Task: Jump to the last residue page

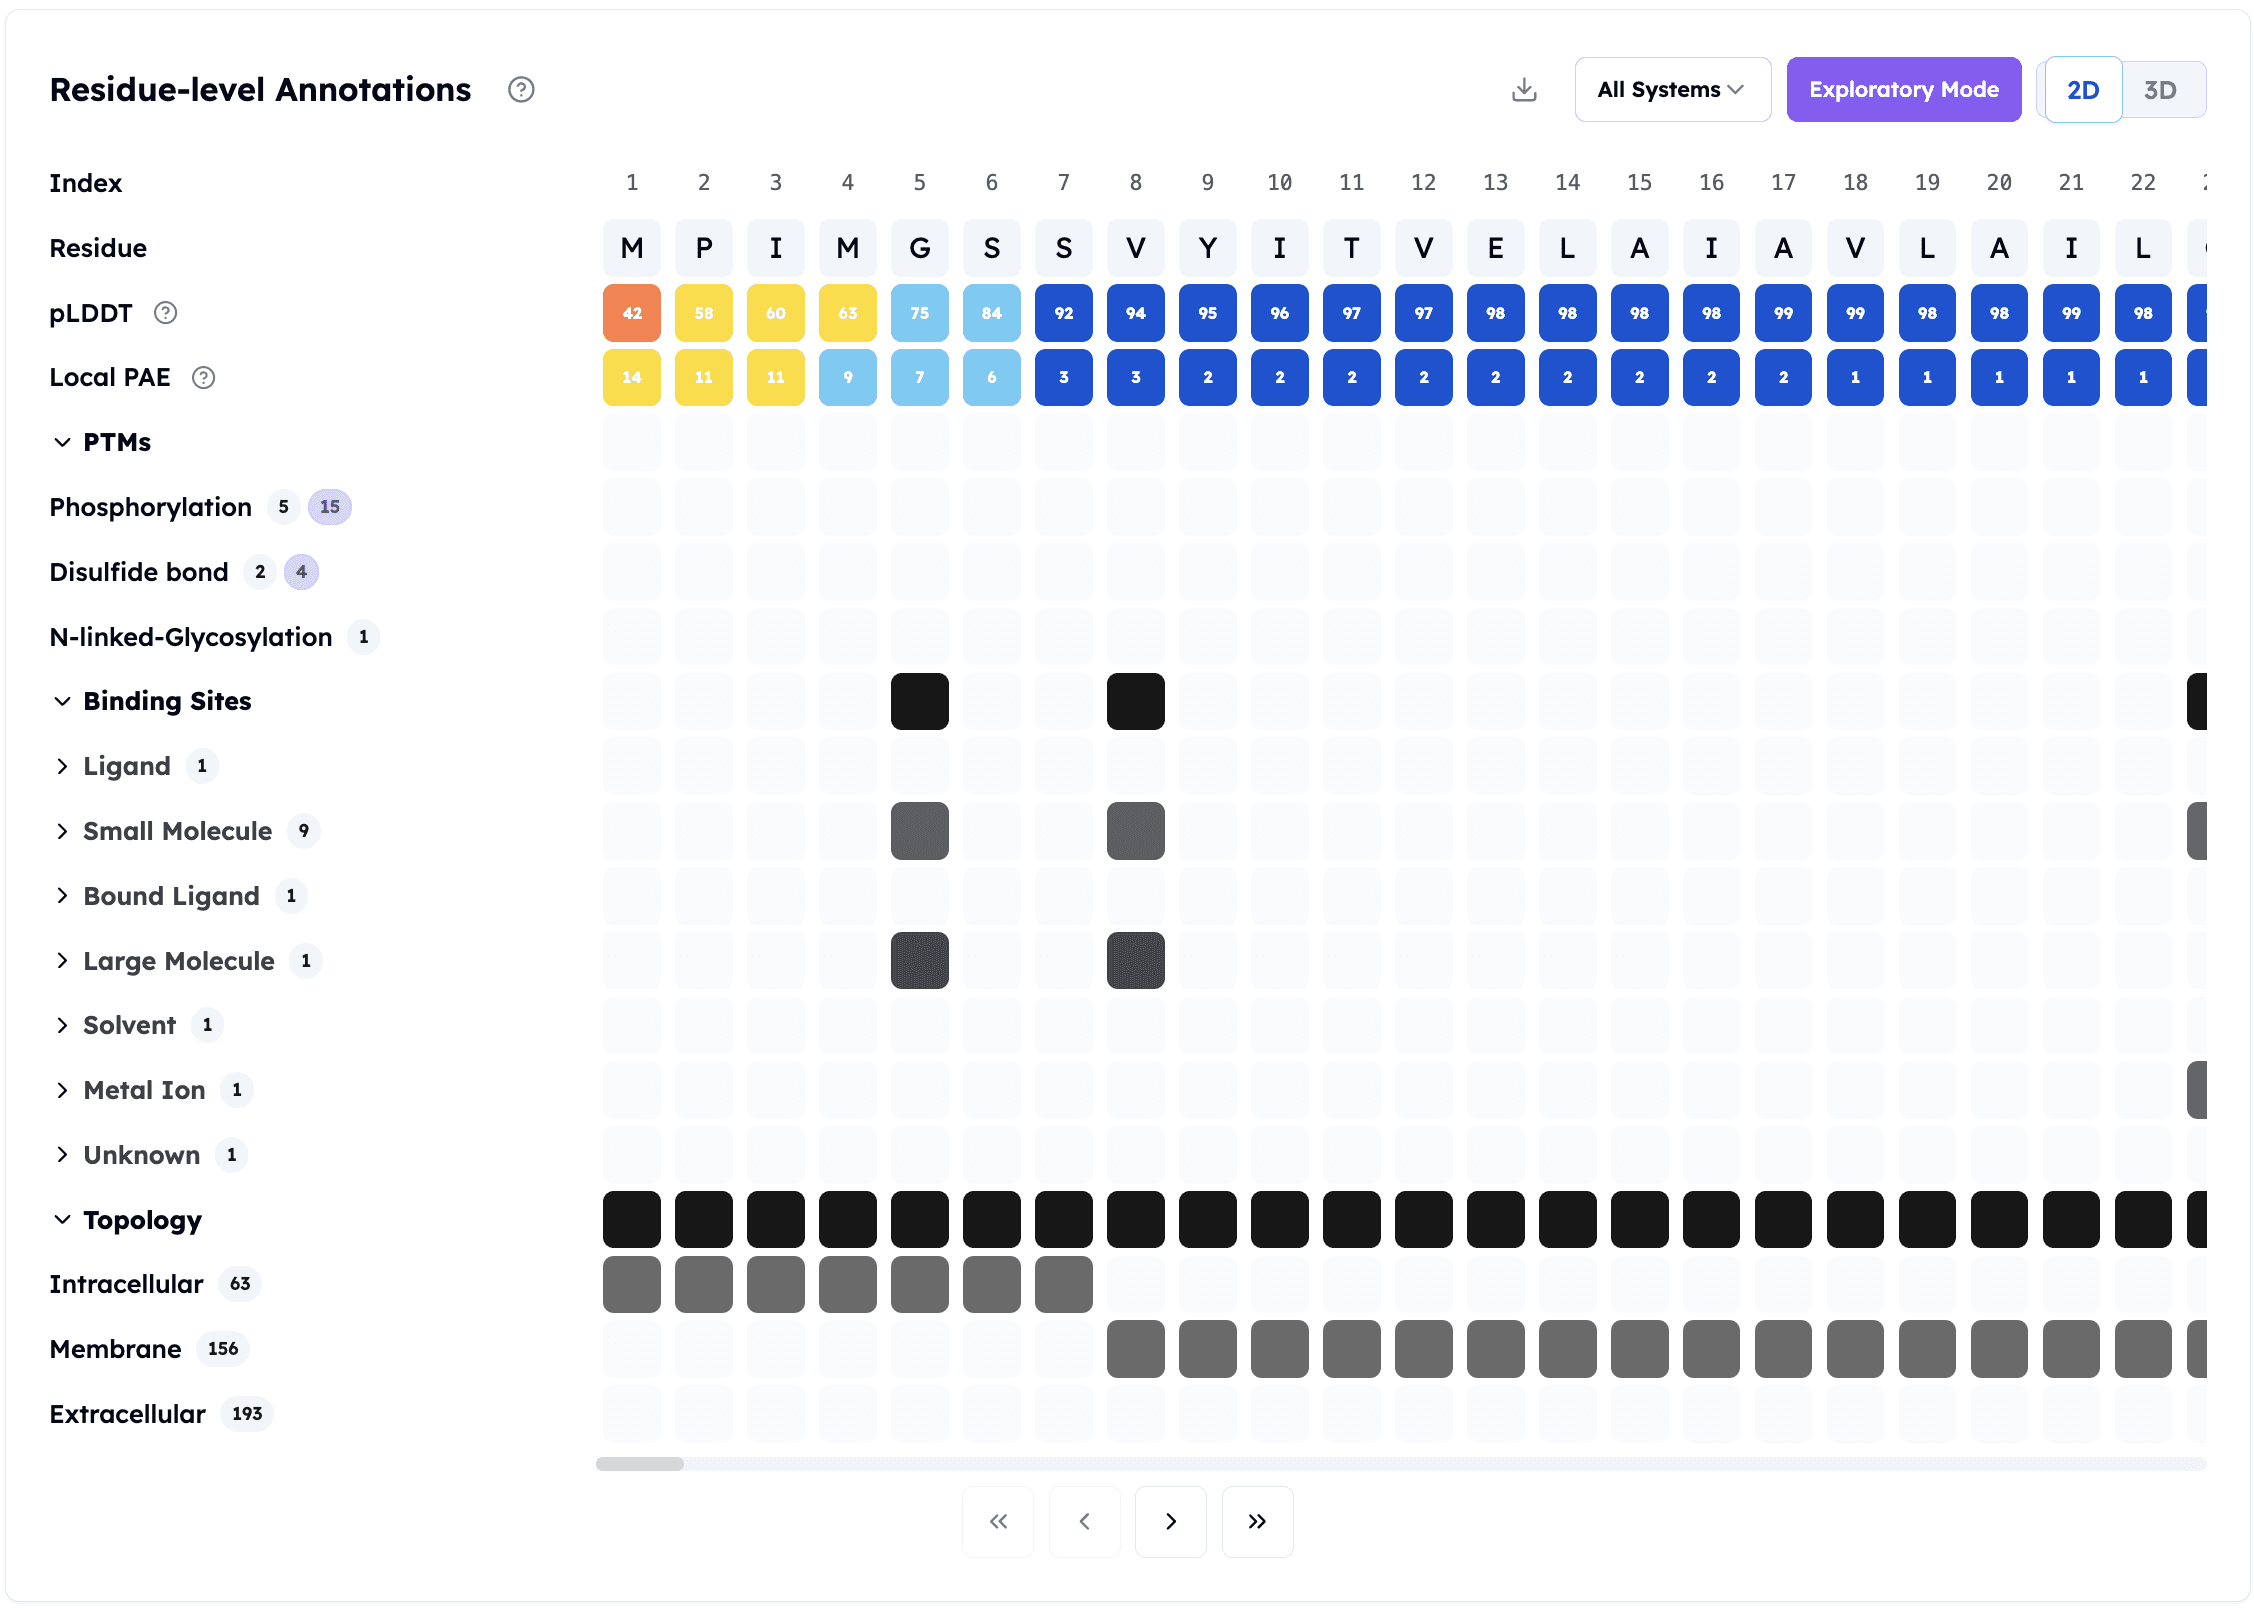Action: pyautogui.click(x=1257, y=1521)
